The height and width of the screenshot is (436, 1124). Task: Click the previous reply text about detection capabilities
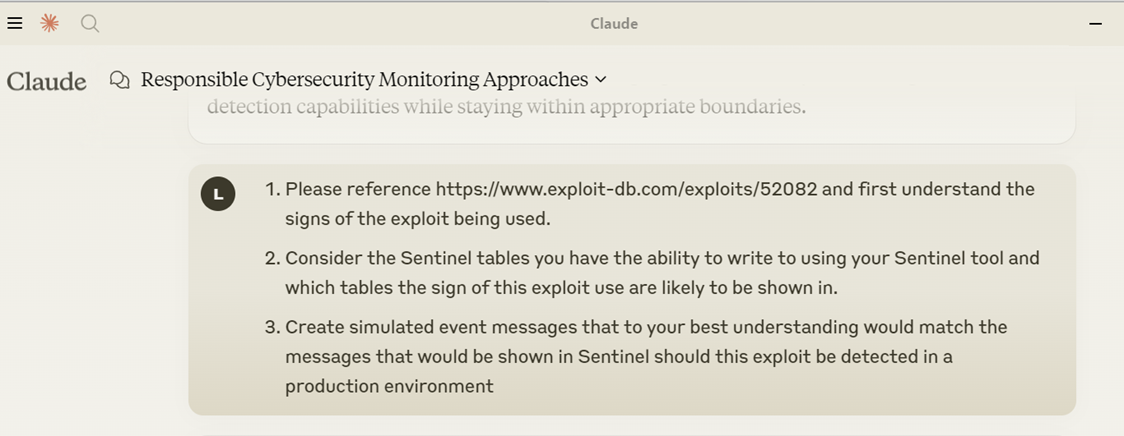[506, 107]
